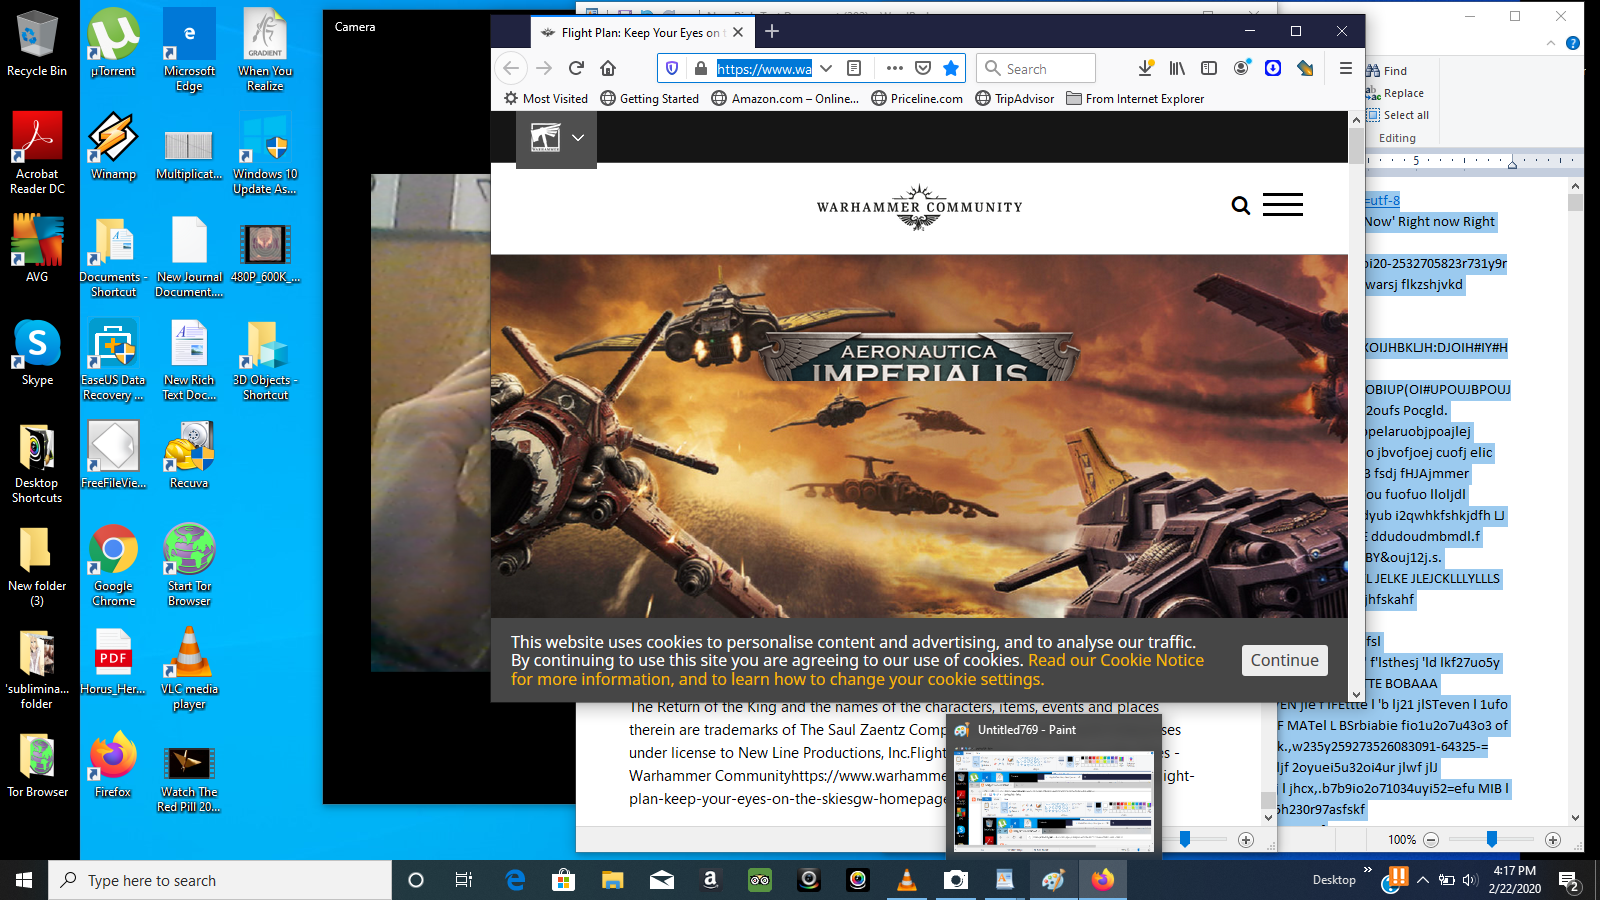1600x900 pixels.
Task: Select Acrobat Reader DC desktop icon
Action: [x=37, y=153]
